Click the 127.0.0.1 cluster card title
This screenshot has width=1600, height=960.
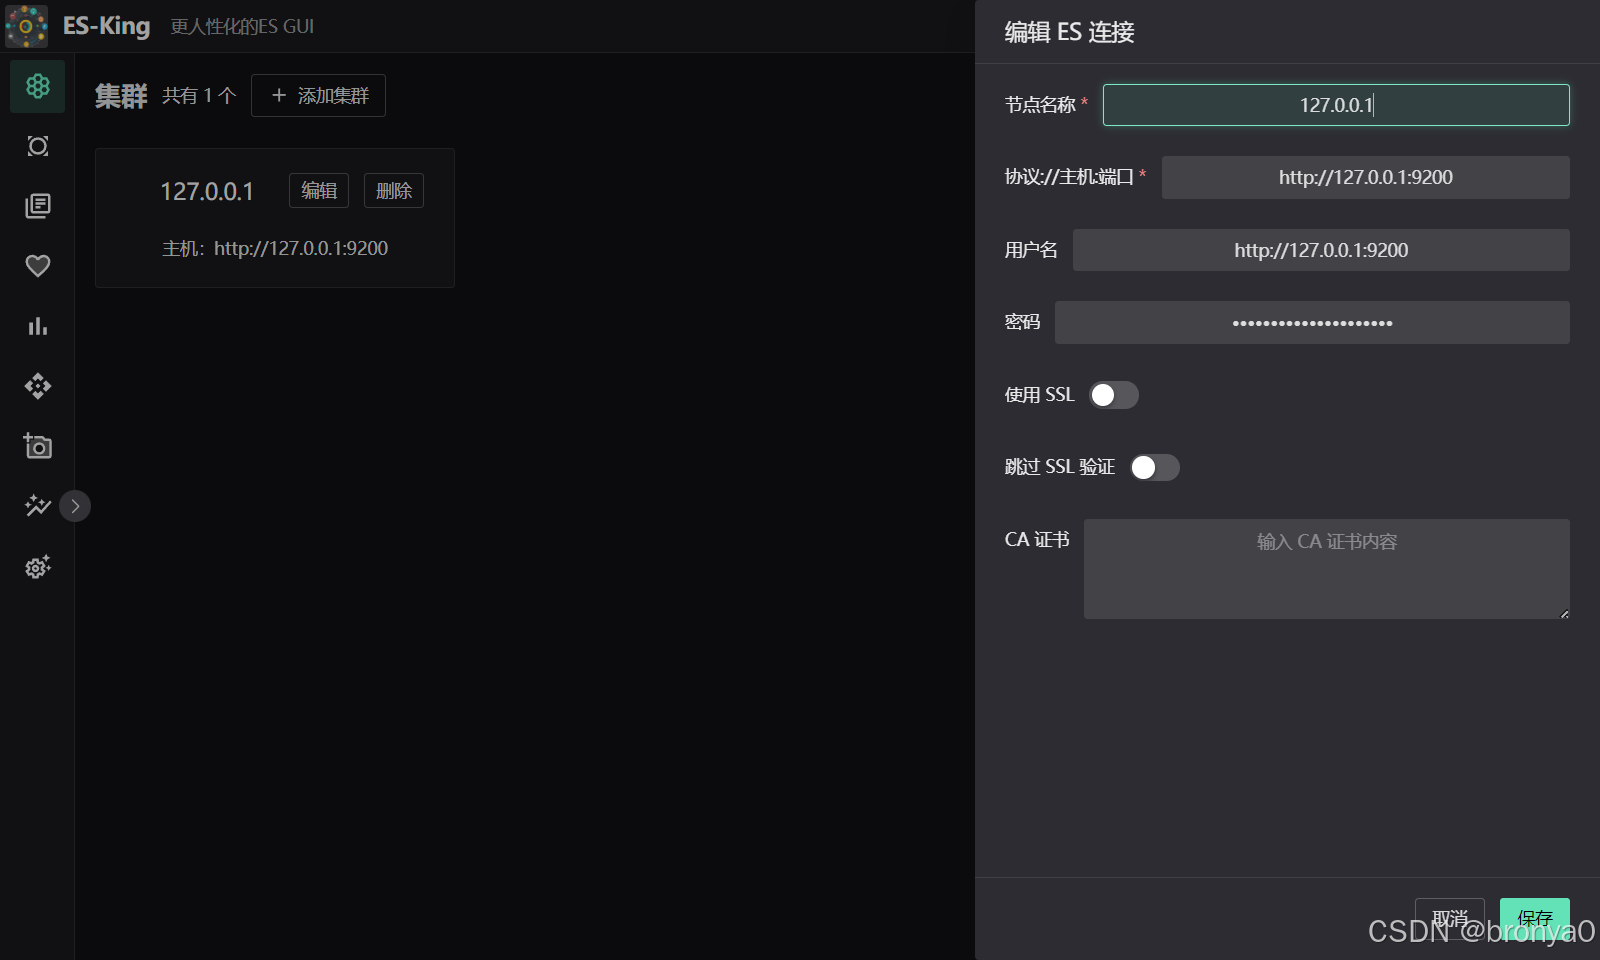pos(207,191)
